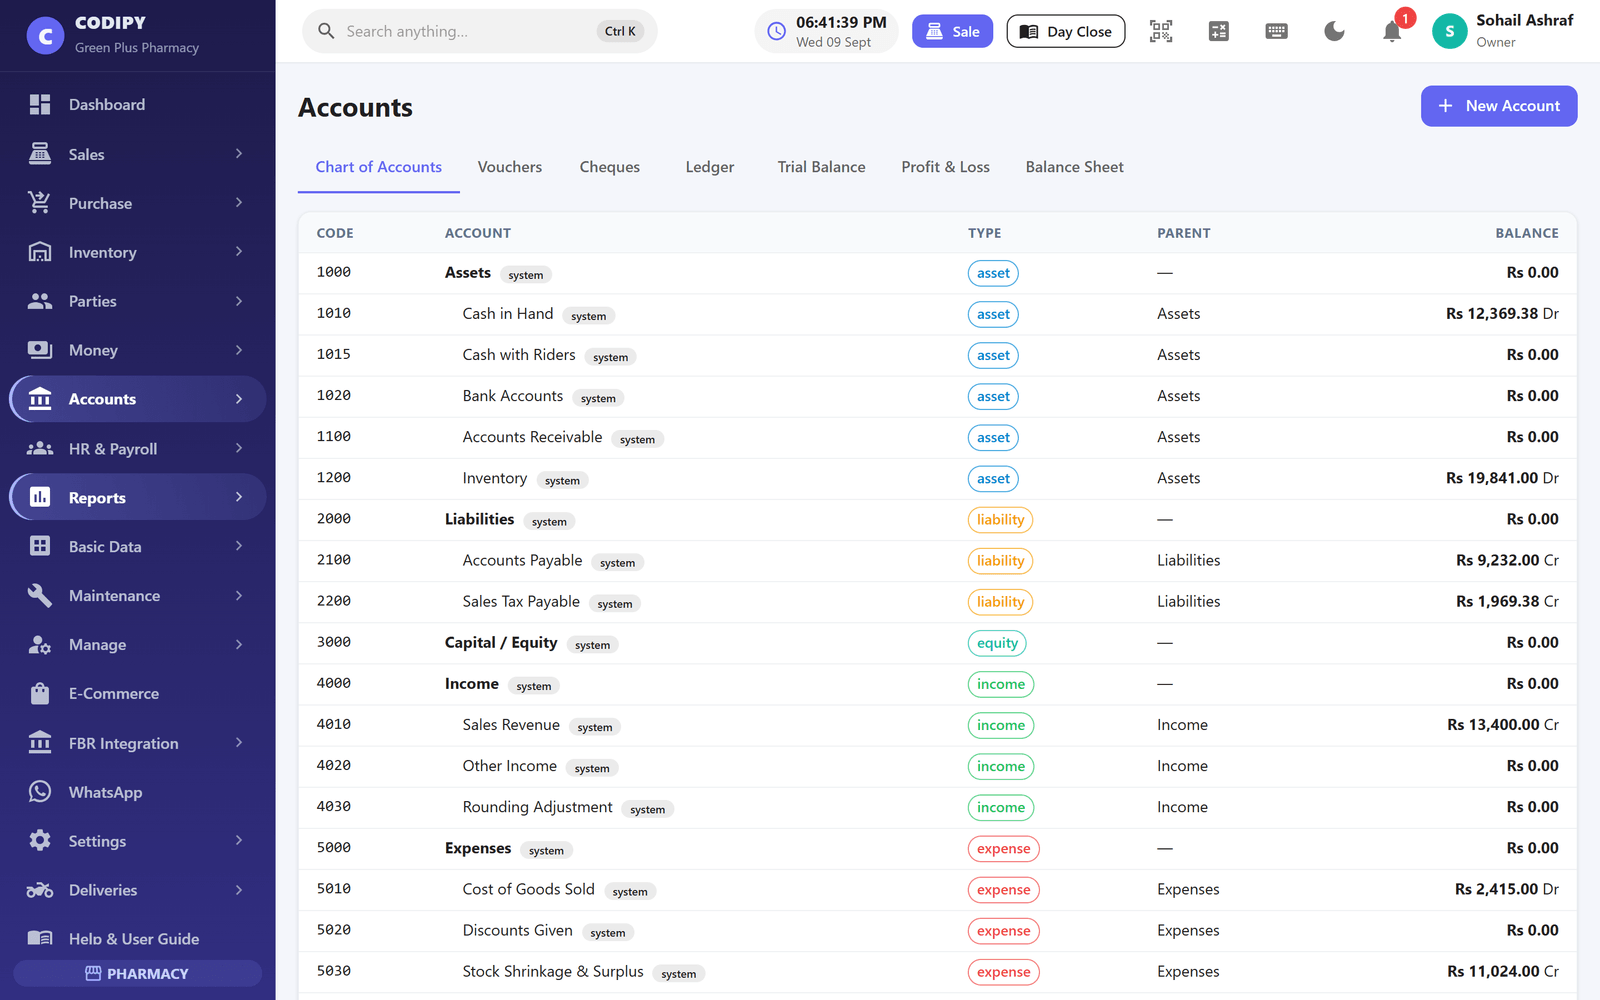
Task: Click the Deliveries motorbike icon
Action: point(40,890)
